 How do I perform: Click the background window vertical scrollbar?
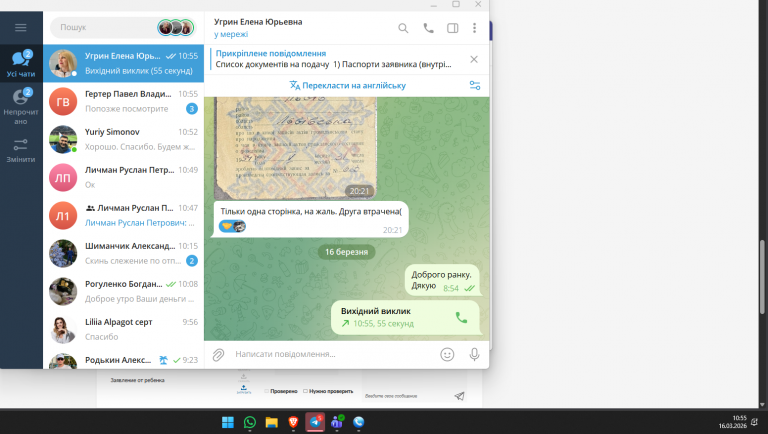[x=762, y=277]
